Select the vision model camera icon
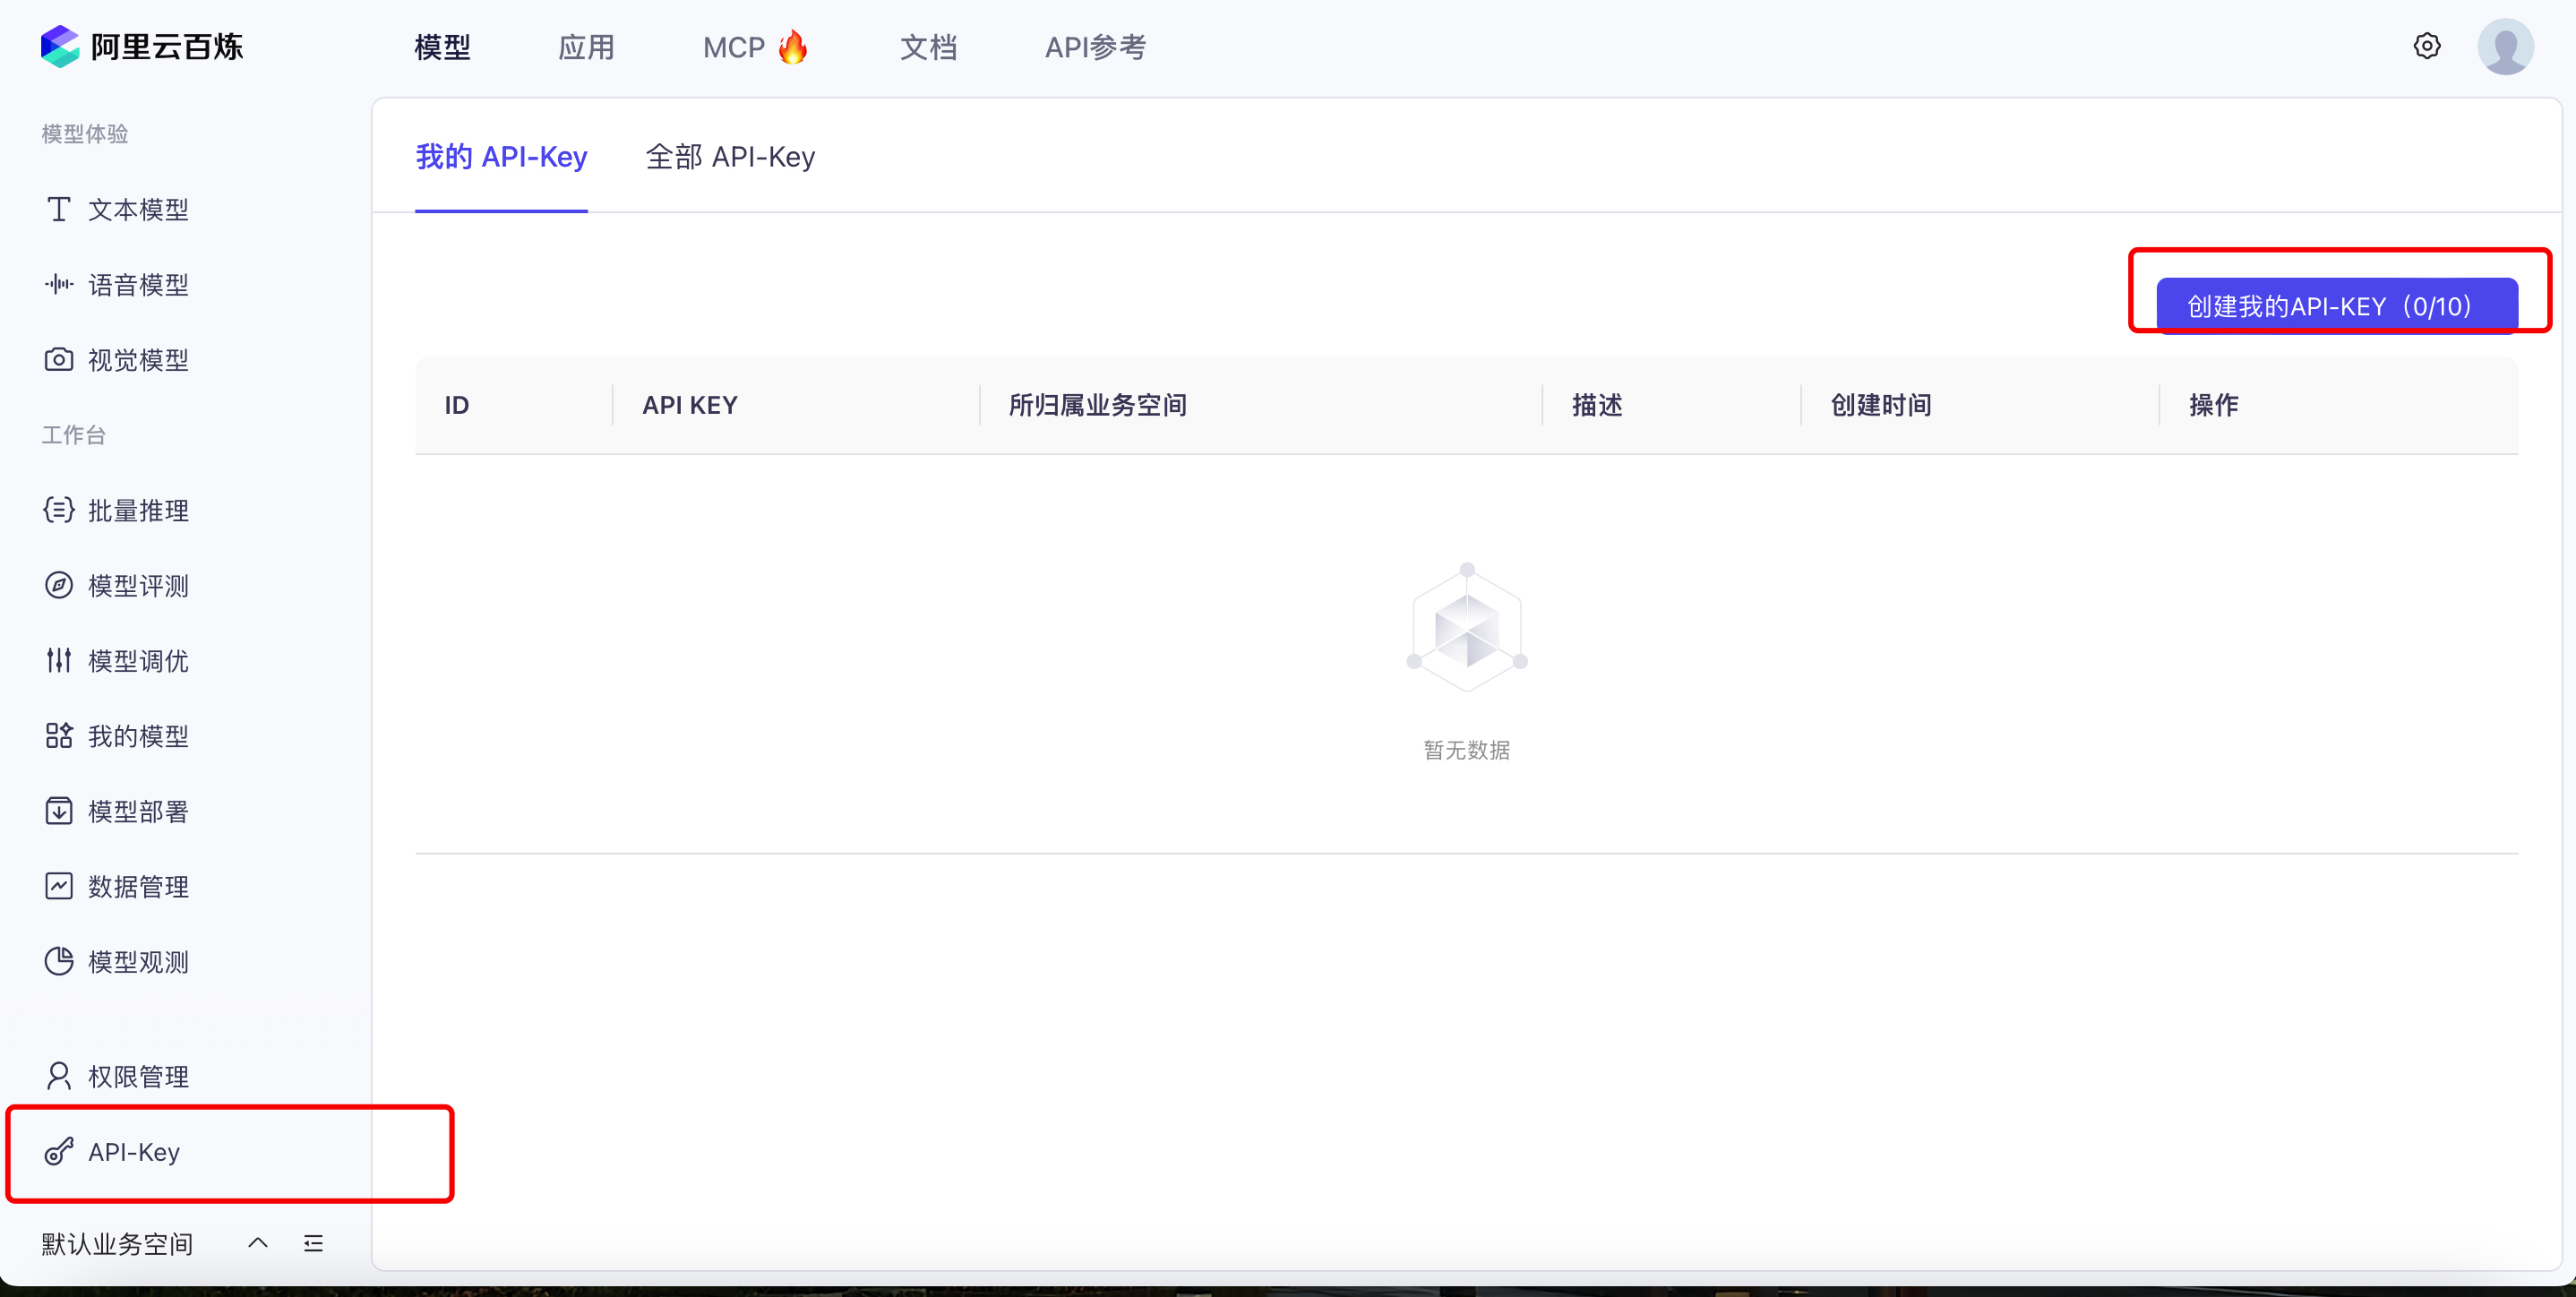Screen dimensions: 2576x1297 coord(58,359)
